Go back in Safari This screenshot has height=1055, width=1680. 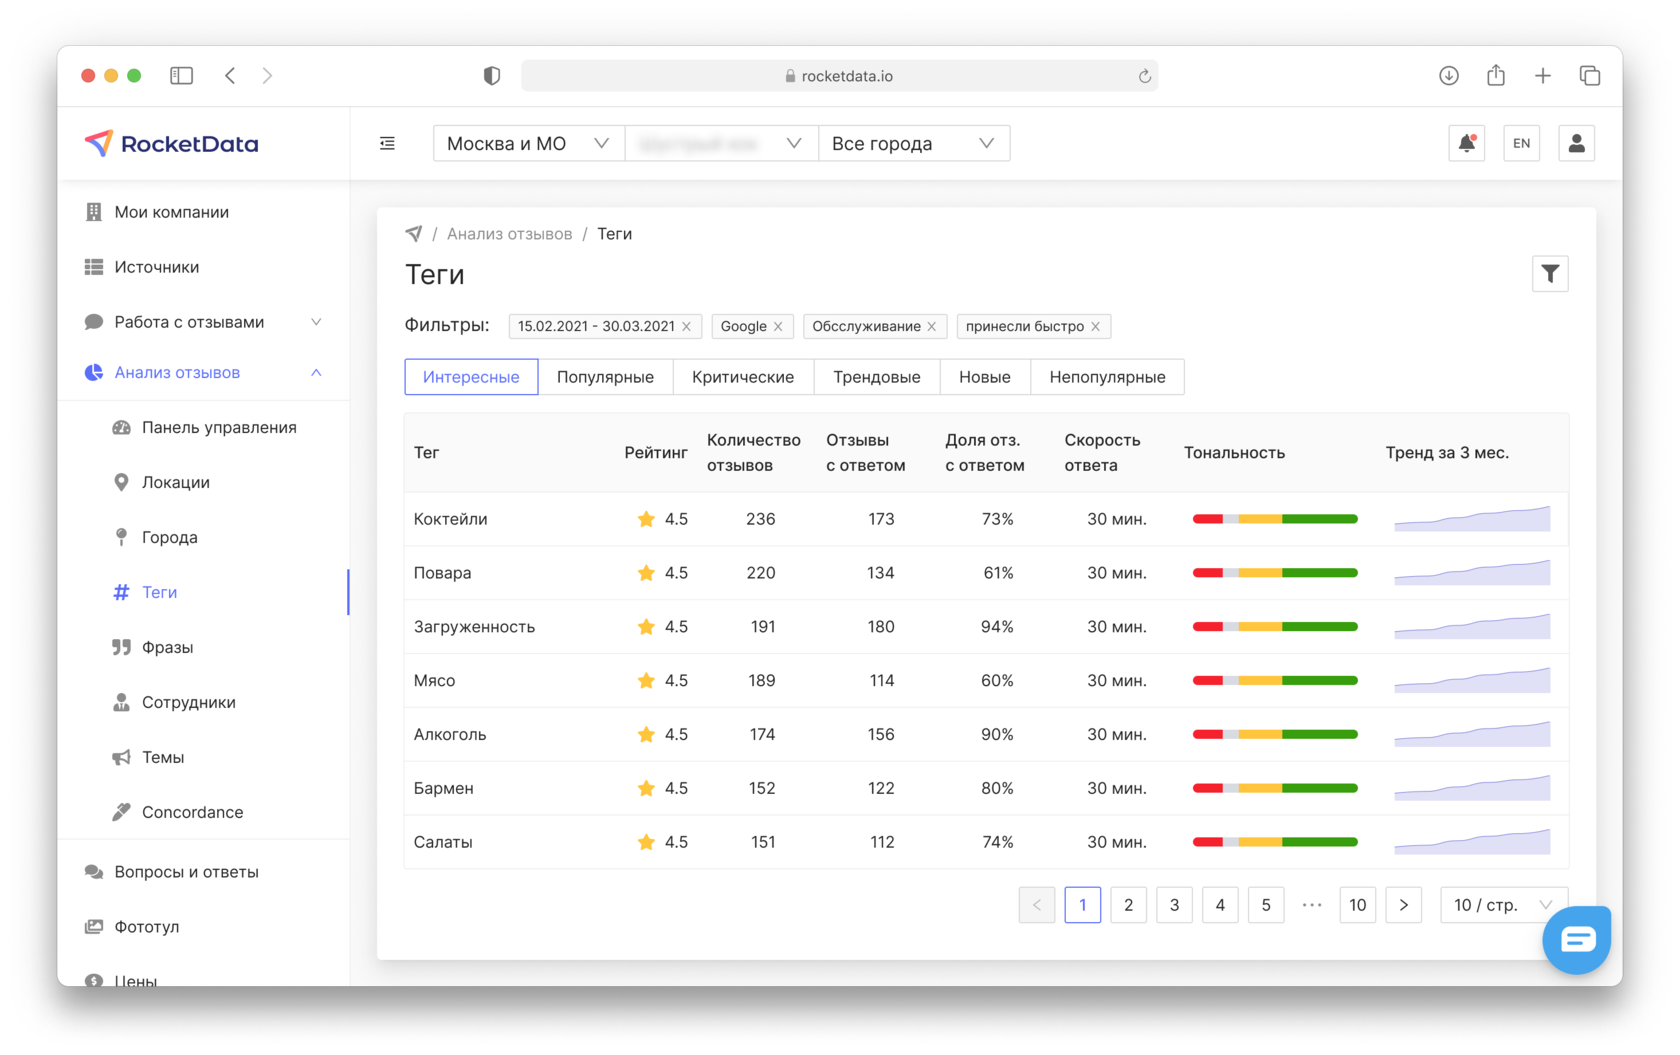point(230,76)
